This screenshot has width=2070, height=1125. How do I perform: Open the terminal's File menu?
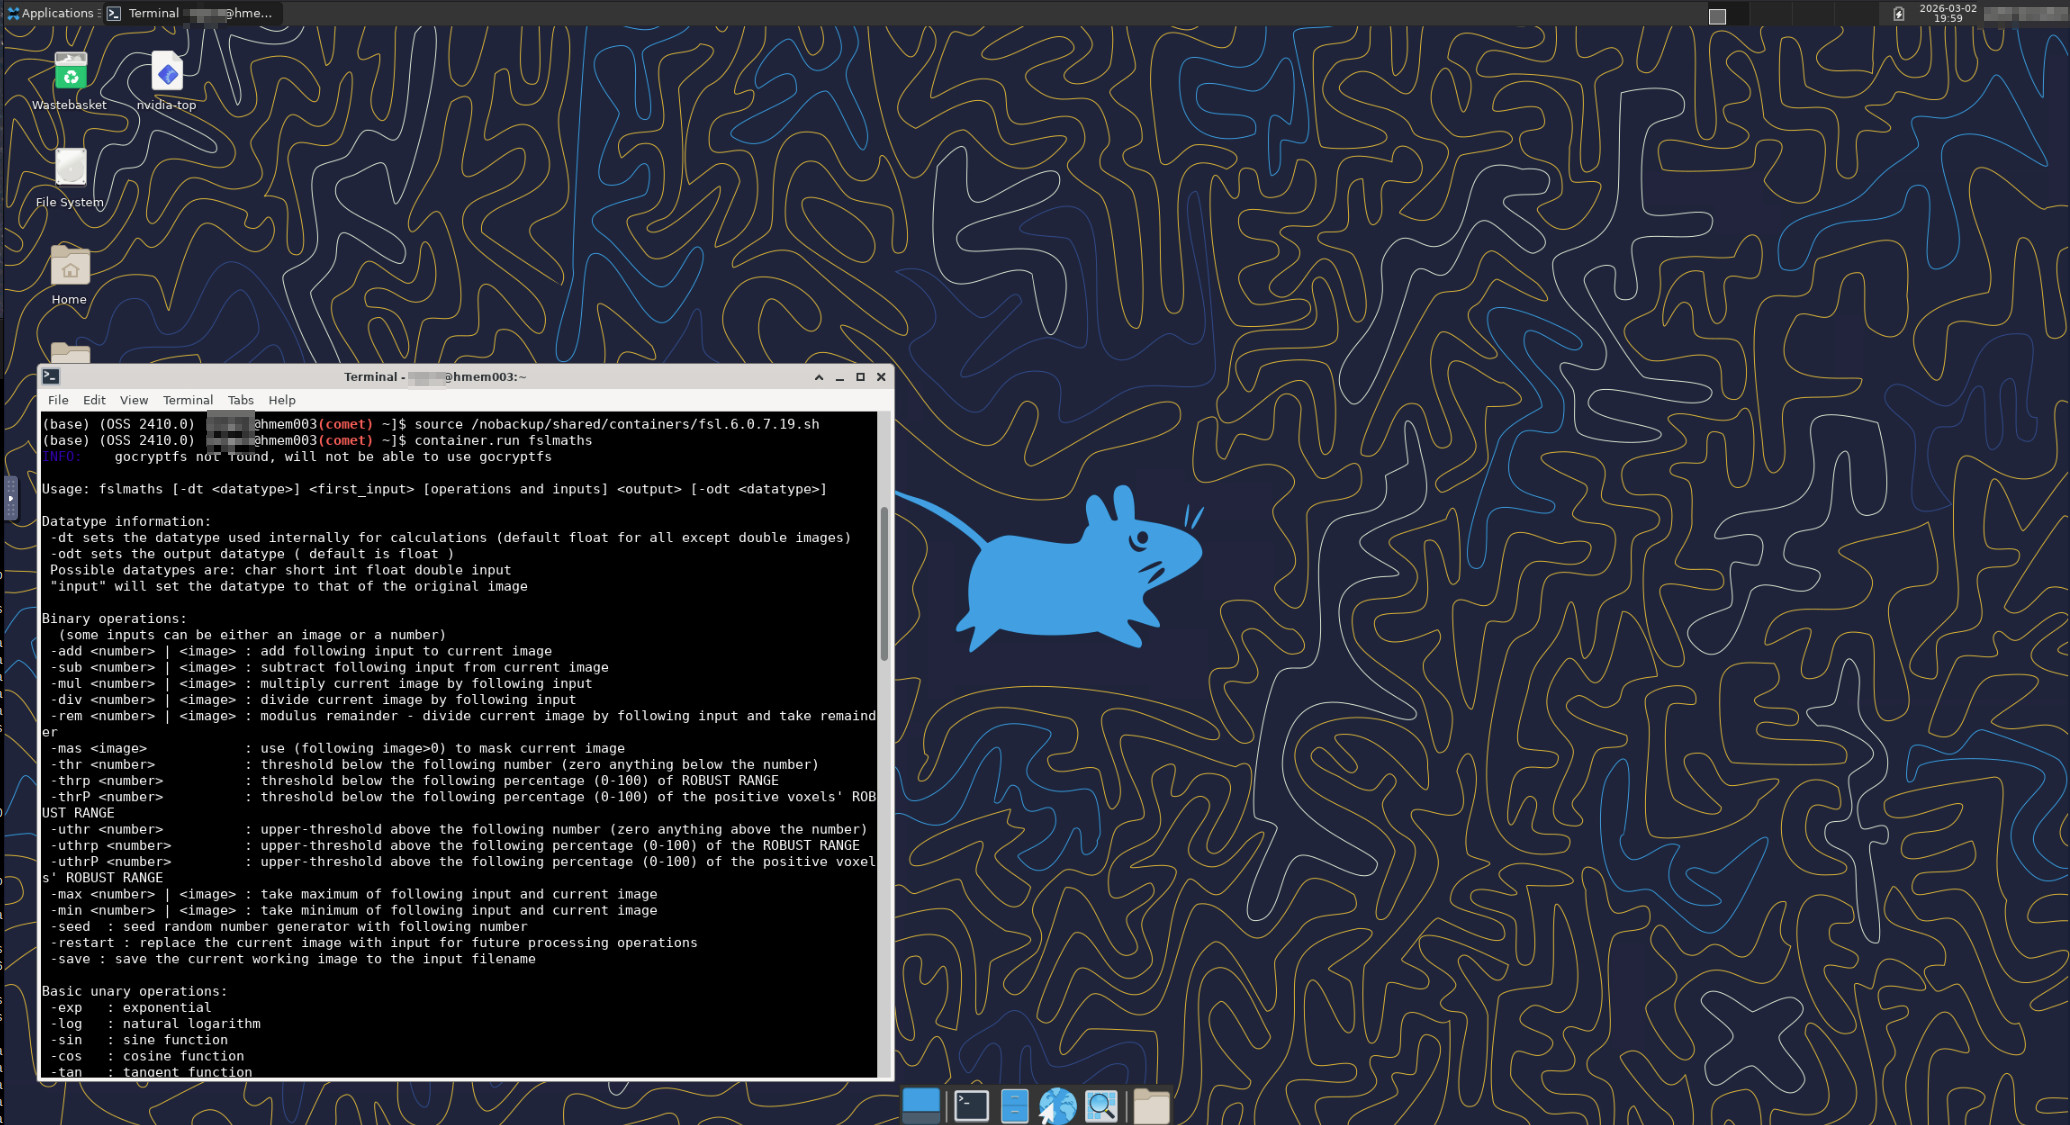[x=58, y=400]
